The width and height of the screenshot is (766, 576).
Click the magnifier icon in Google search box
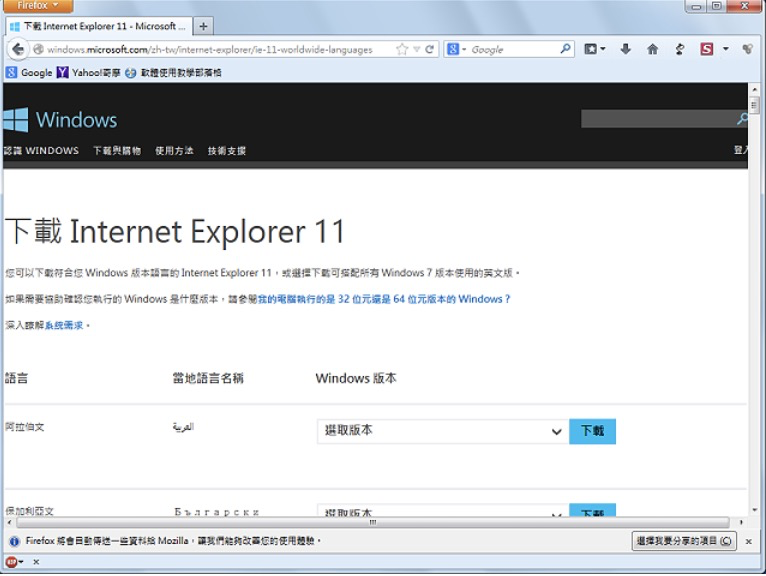click(565, 49)
